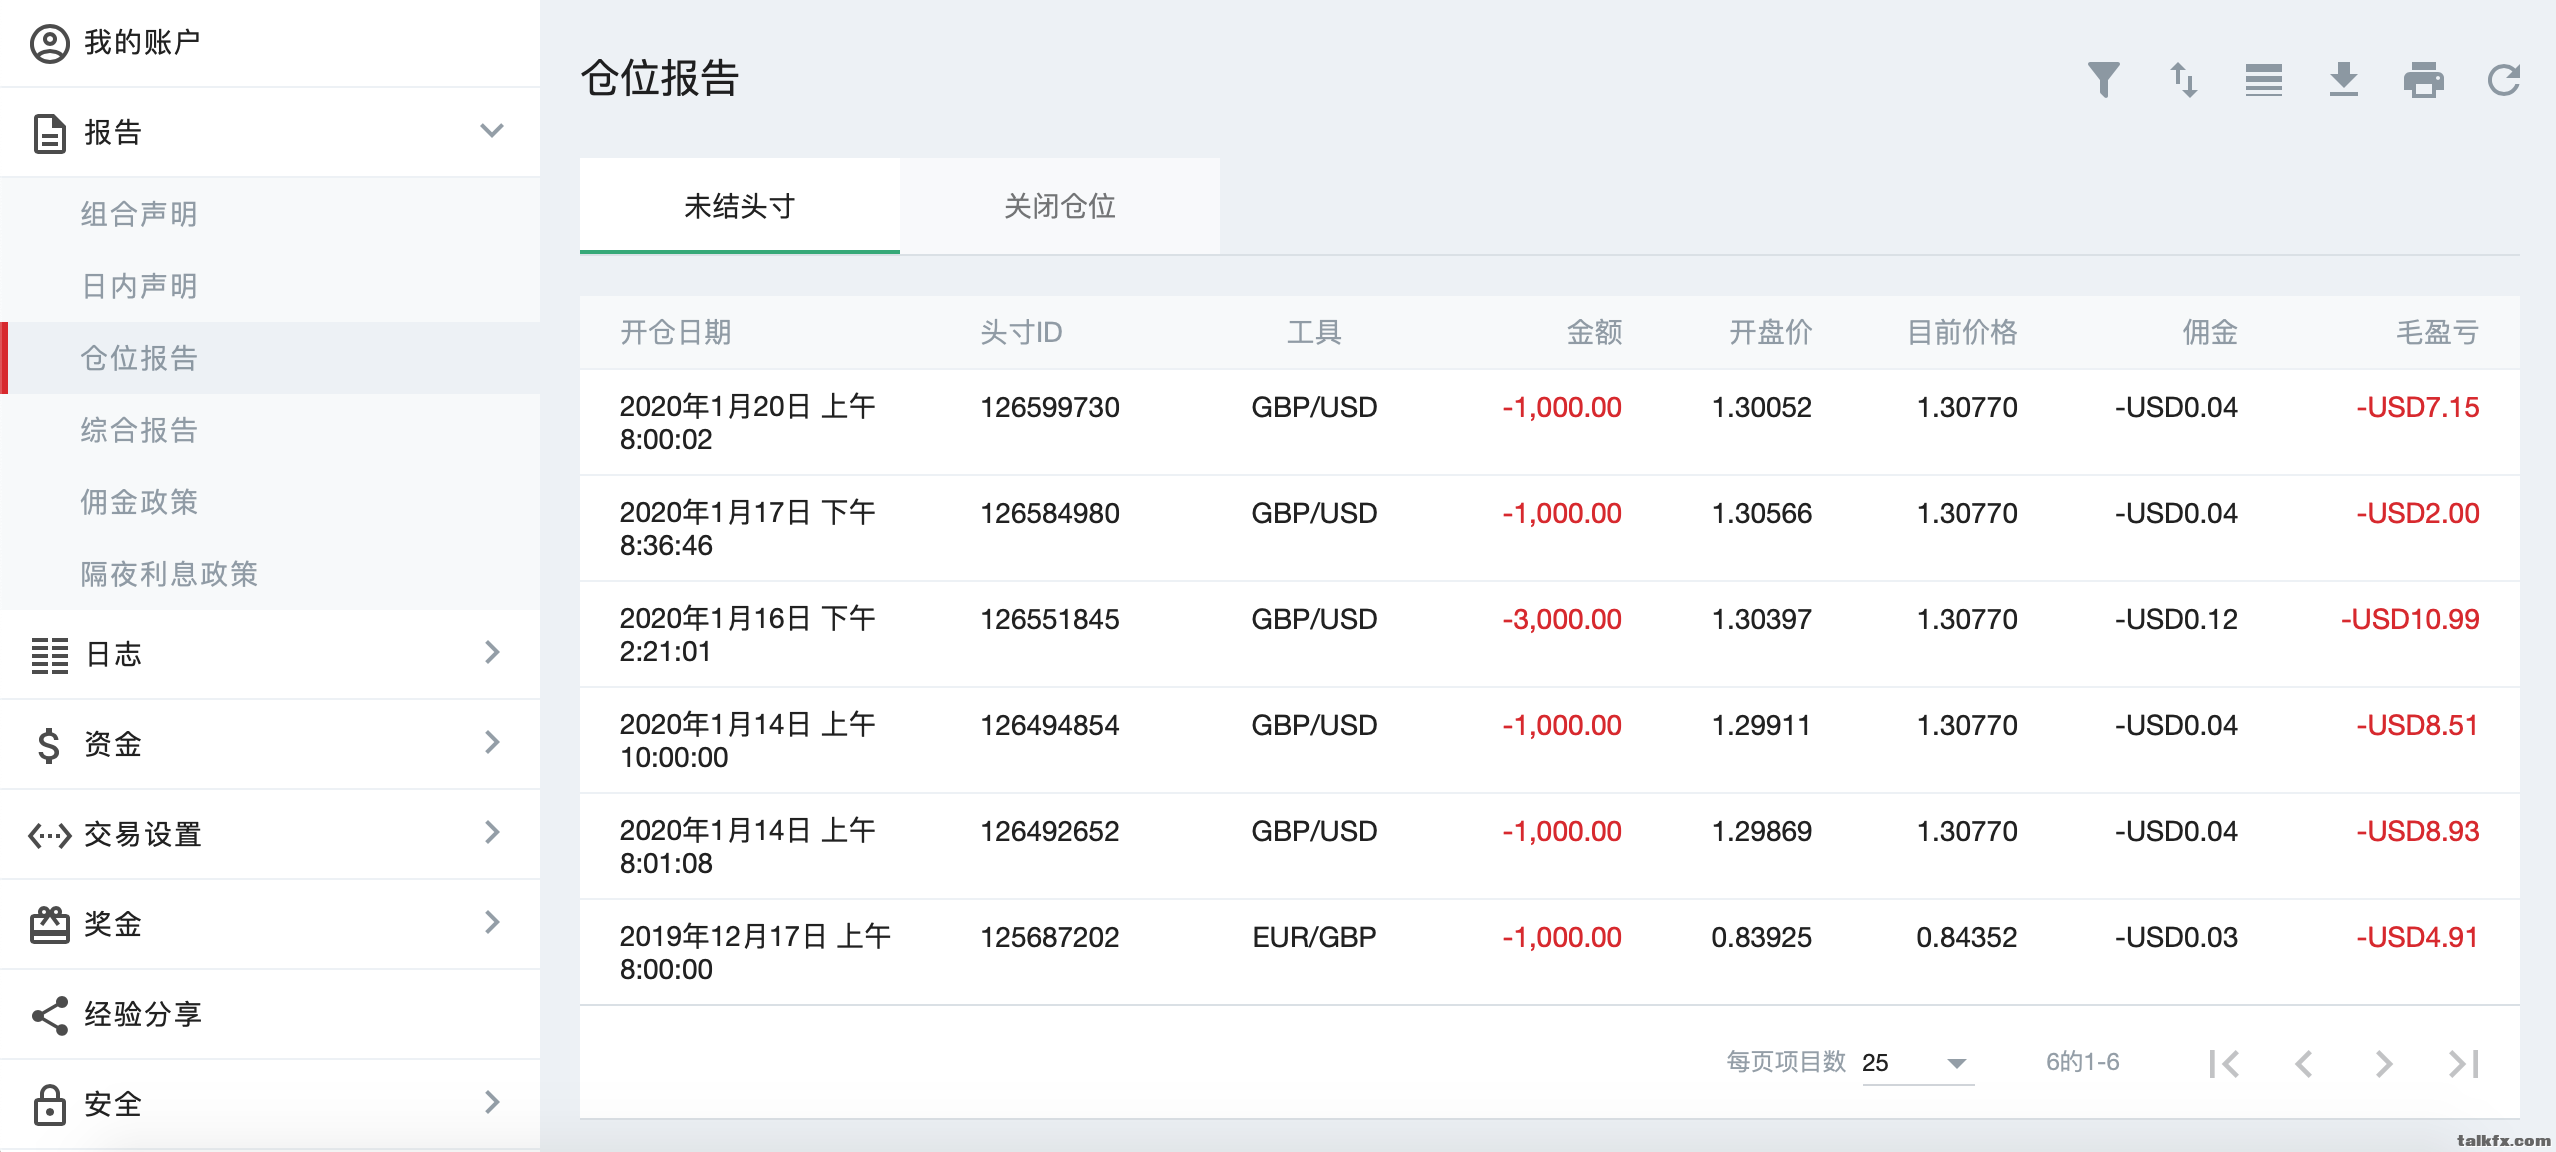Expand the 日志 section chevron

[491, 653]
